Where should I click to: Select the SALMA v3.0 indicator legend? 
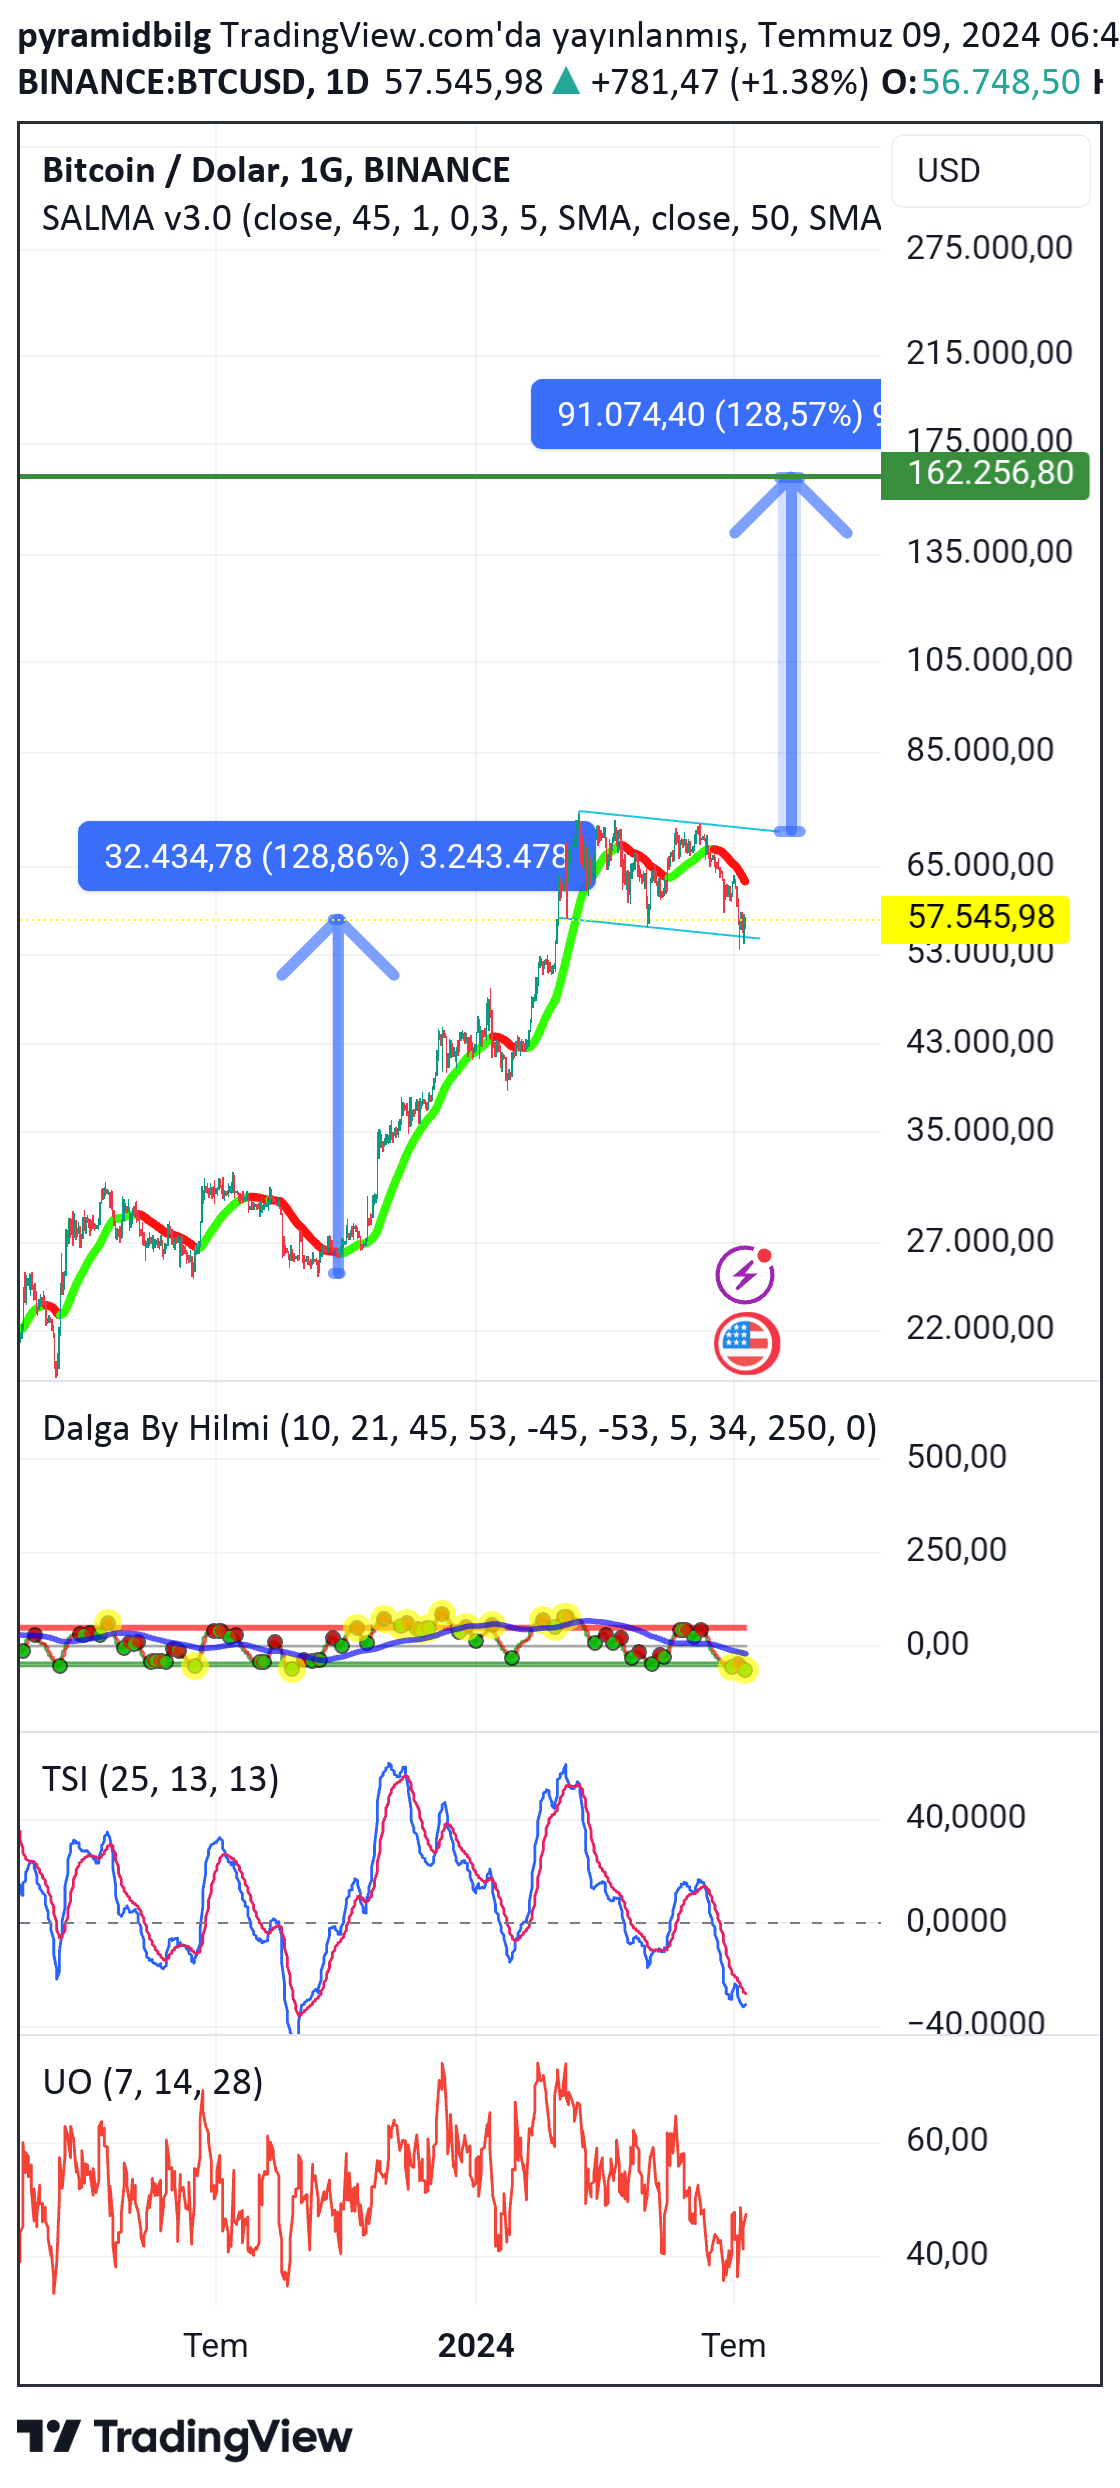461,218
